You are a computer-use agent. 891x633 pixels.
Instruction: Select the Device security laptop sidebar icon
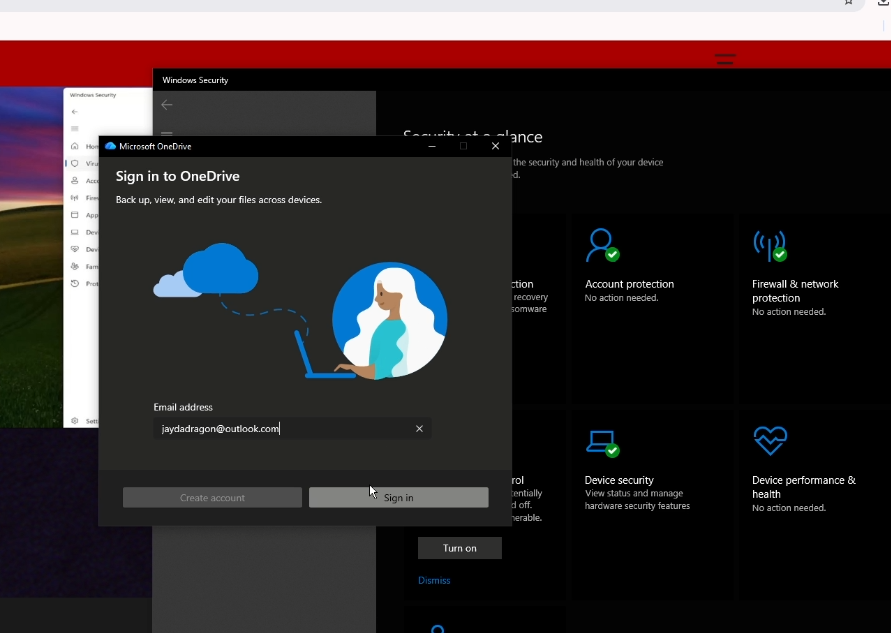click(74, 232)
